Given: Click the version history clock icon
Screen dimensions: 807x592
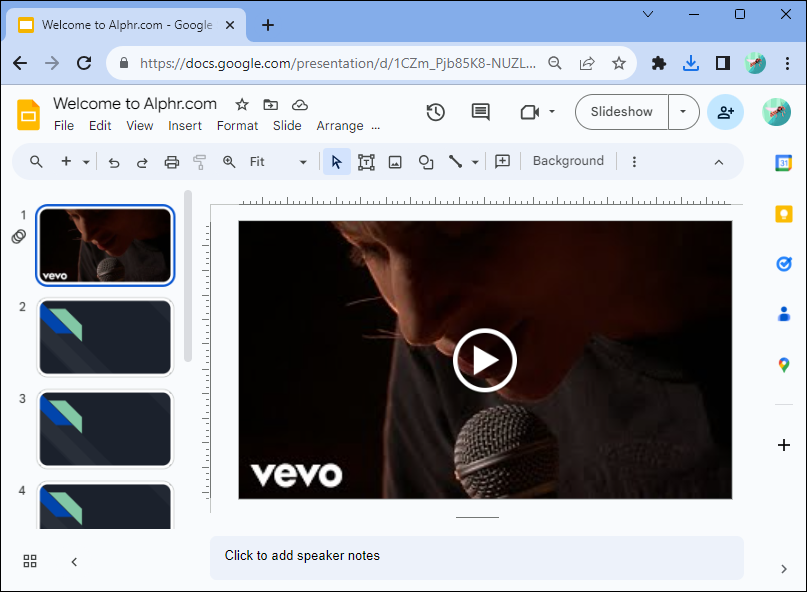Looking at the screenshot, I should click(435, 112).
